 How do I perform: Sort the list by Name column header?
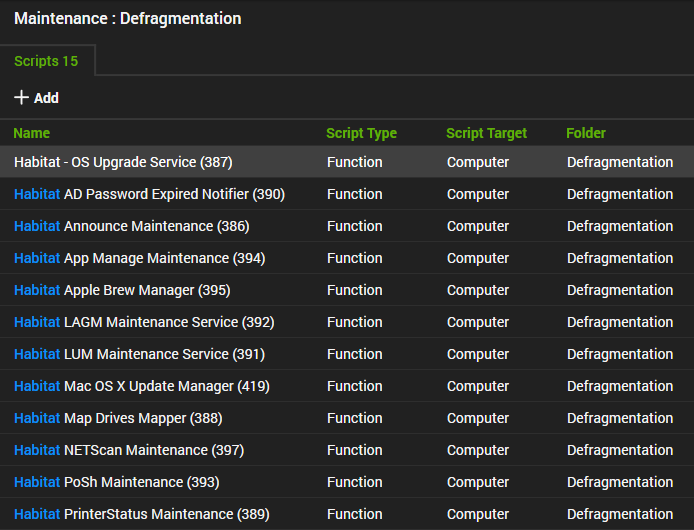pyautogui.click(x=32, y=133)
